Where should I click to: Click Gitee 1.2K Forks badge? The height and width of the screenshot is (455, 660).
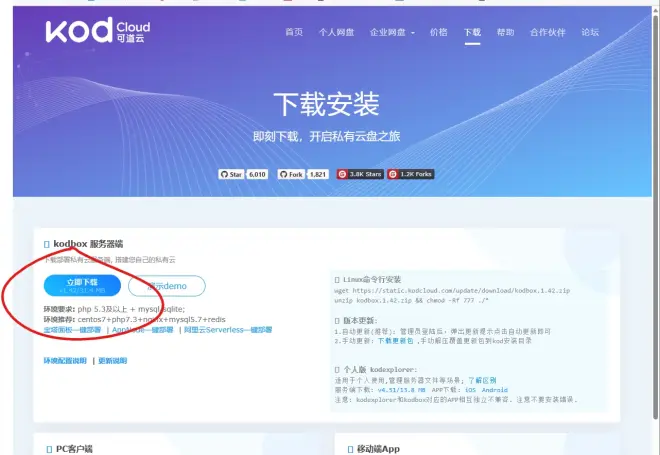click(411, 174)
